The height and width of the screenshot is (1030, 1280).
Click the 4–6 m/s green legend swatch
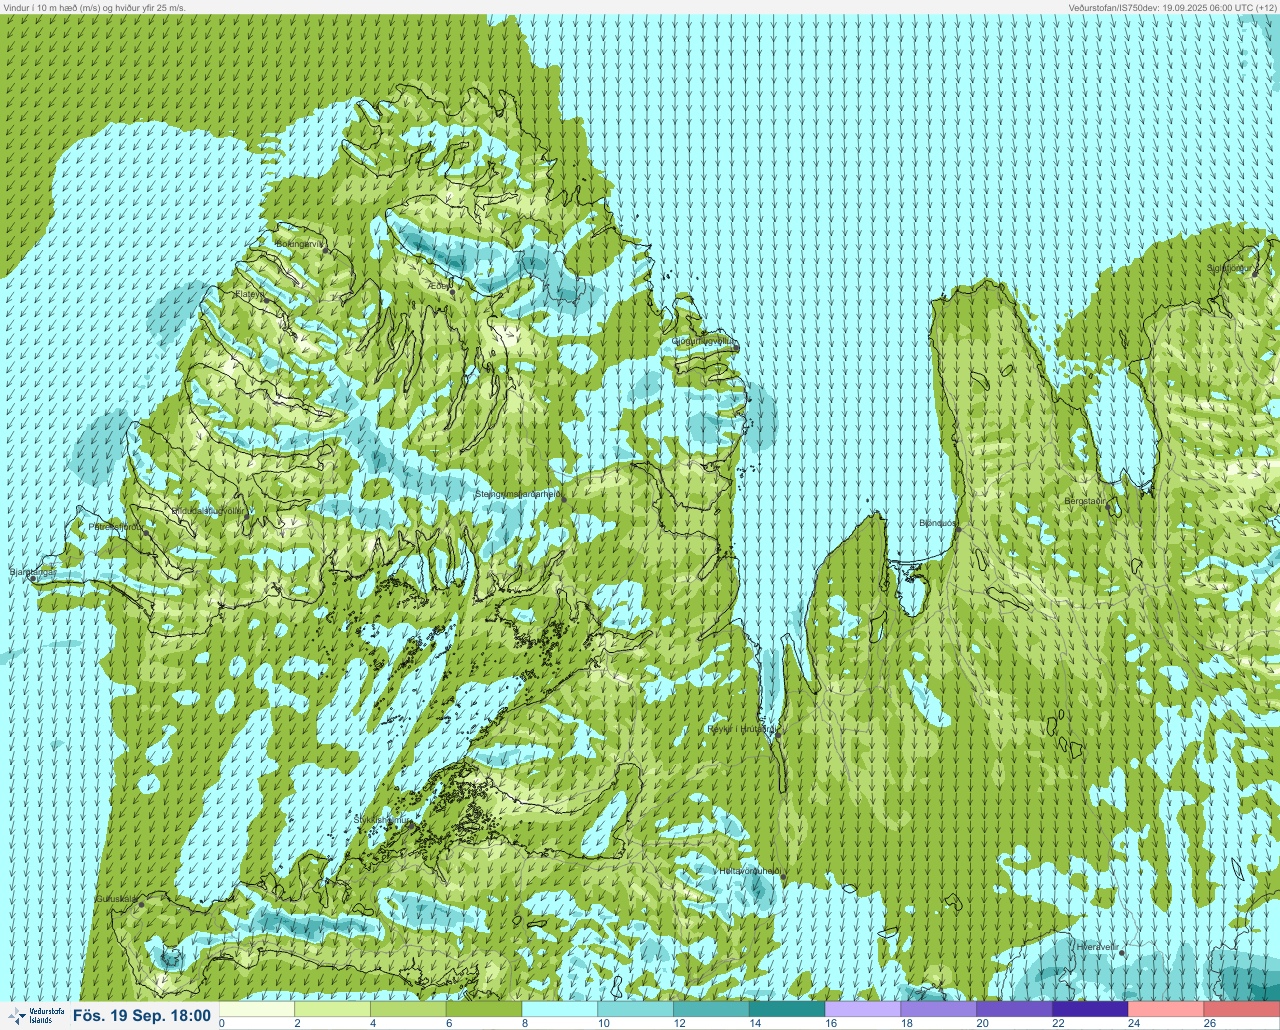click(408, 1009)
